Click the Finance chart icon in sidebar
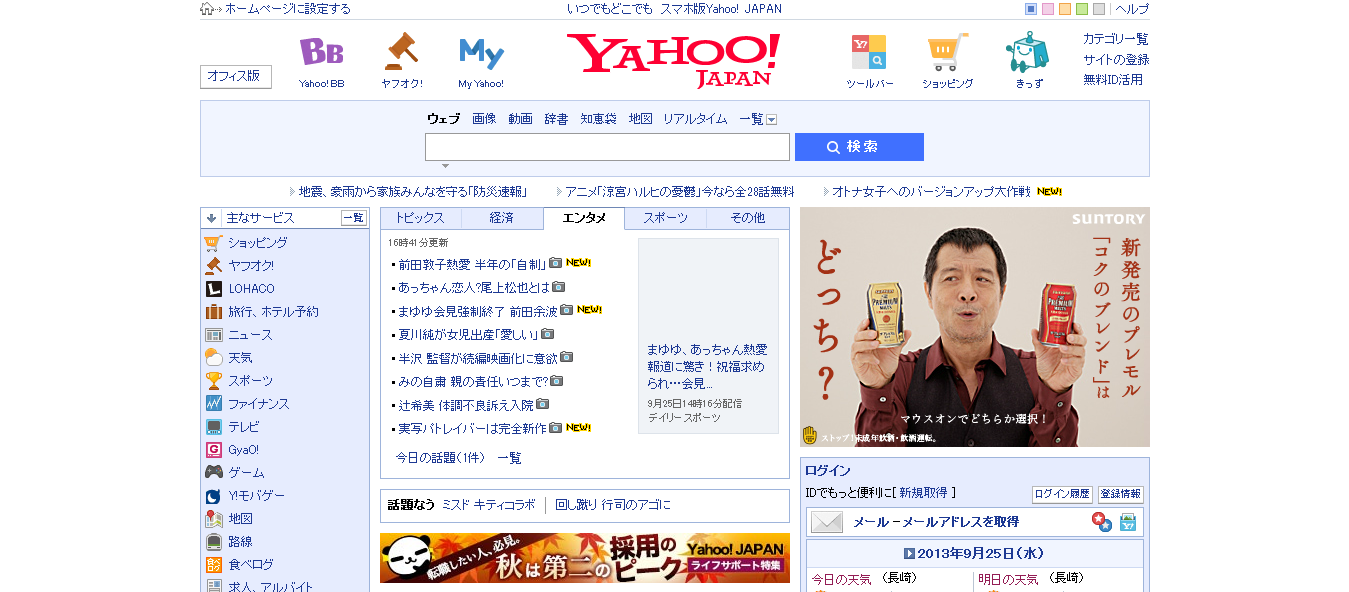Viewport: 1349px width, 592px height. point(213,403)
